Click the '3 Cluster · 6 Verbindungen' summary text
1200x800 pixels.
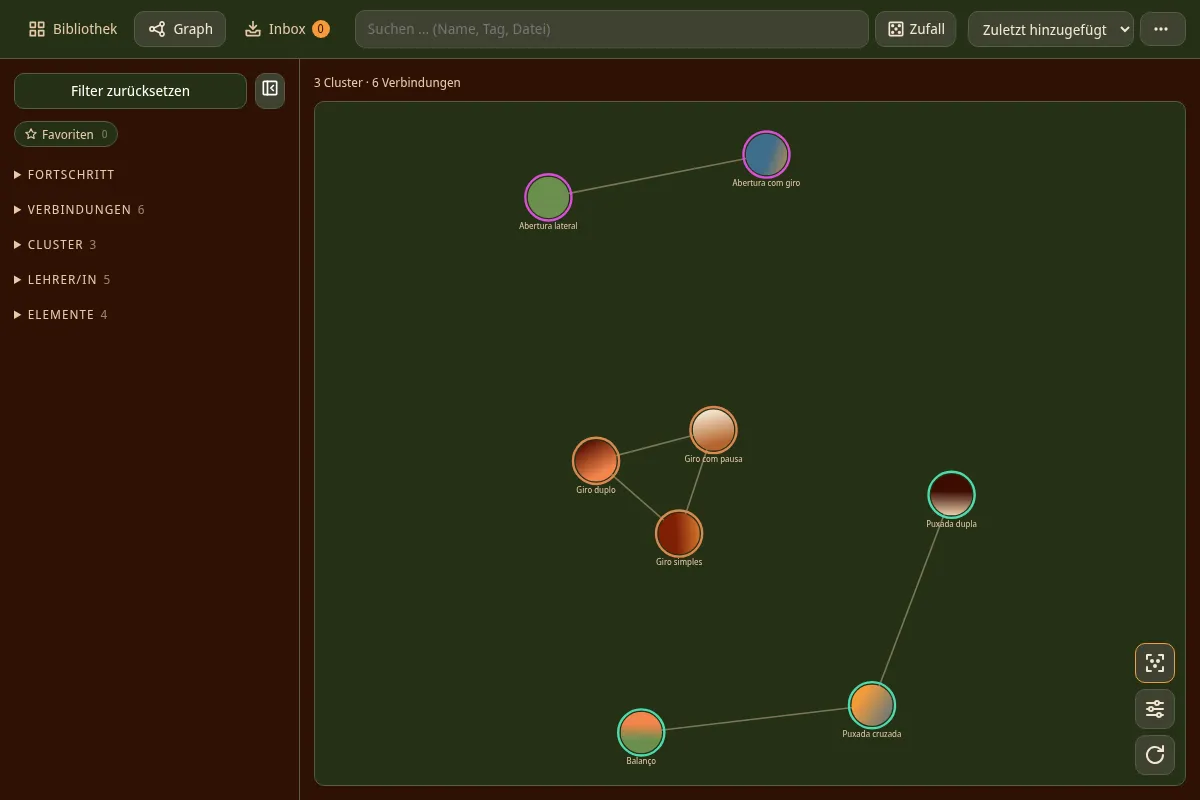point(387,83)
